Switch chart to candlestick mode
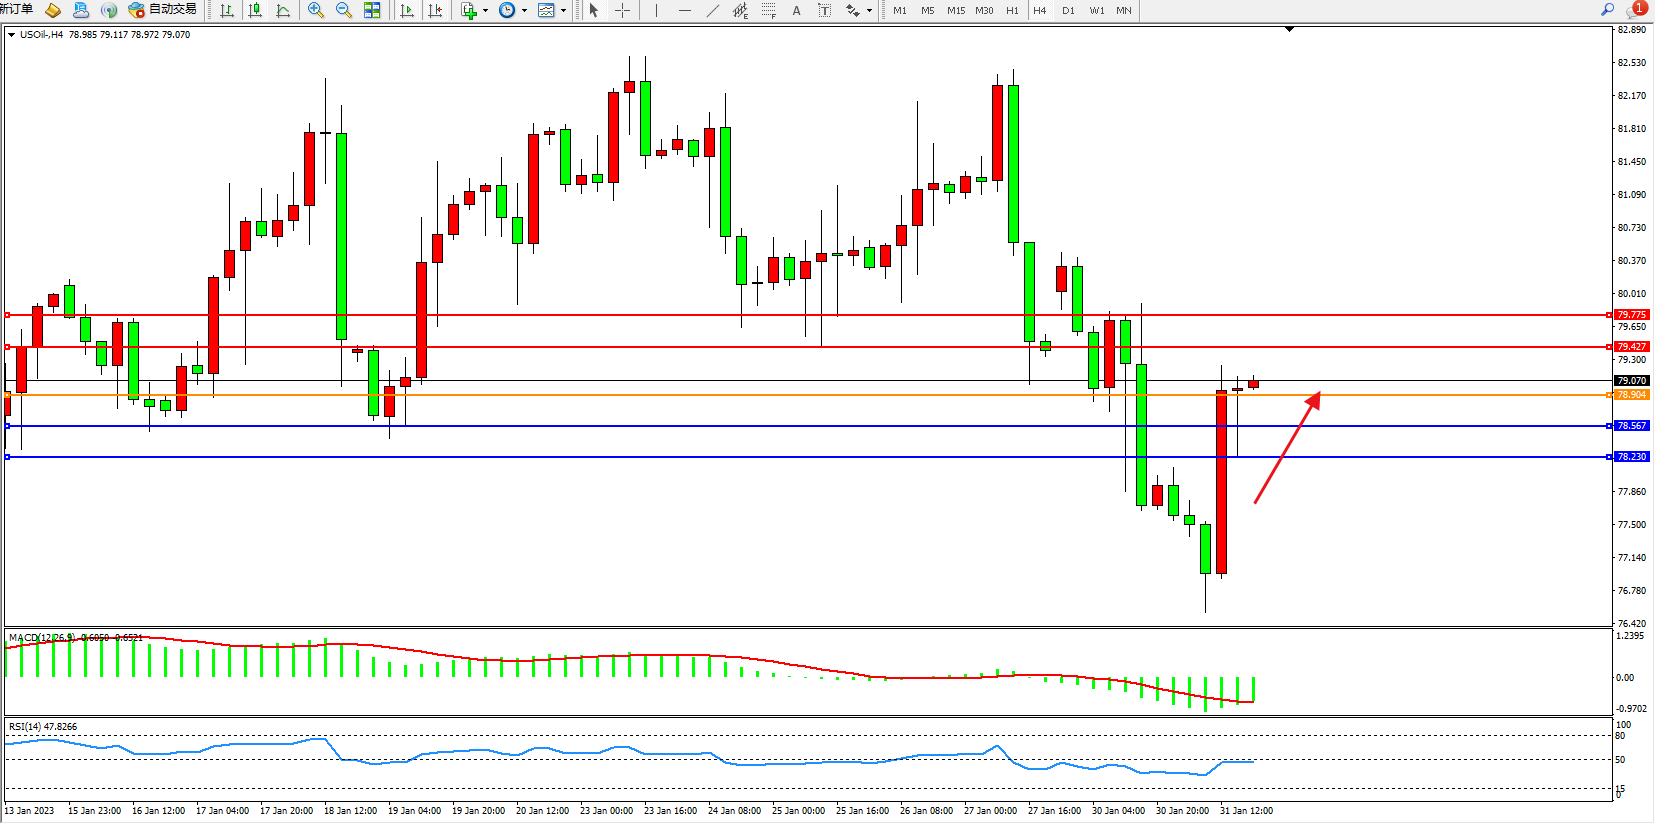Viewport: 1655px width, 824px height. coord(255,10)
